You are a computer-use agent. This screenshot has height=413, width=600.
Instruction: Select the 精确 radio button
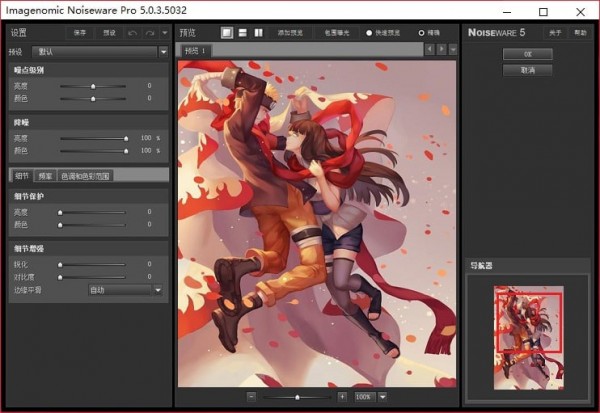click(420, 33)
